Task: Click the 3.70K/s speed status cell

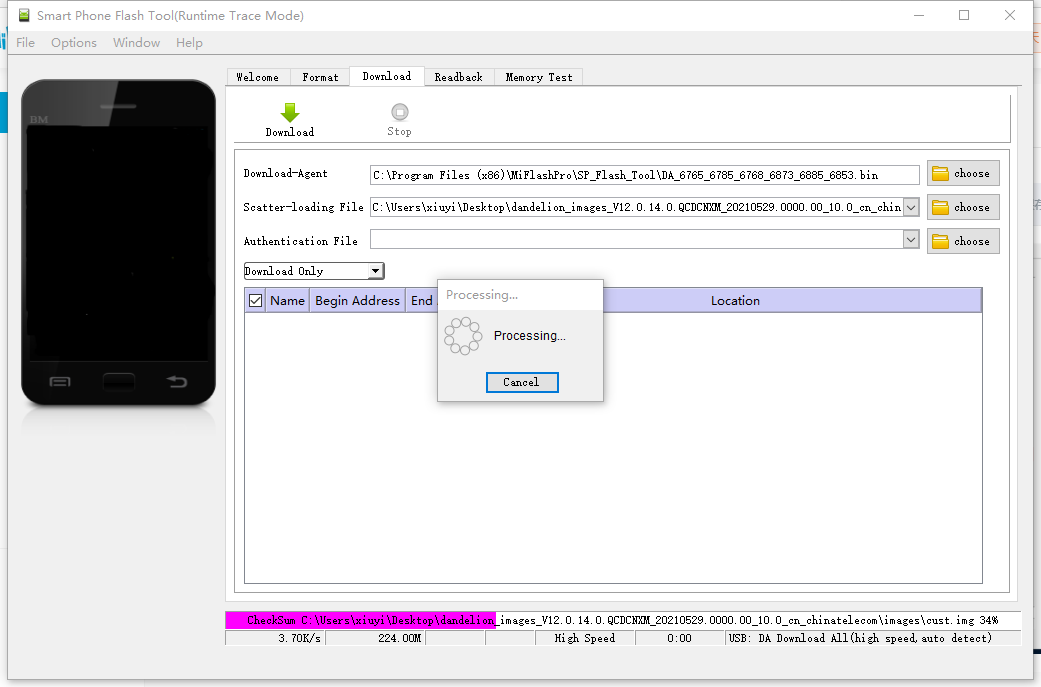Action: 276,638
